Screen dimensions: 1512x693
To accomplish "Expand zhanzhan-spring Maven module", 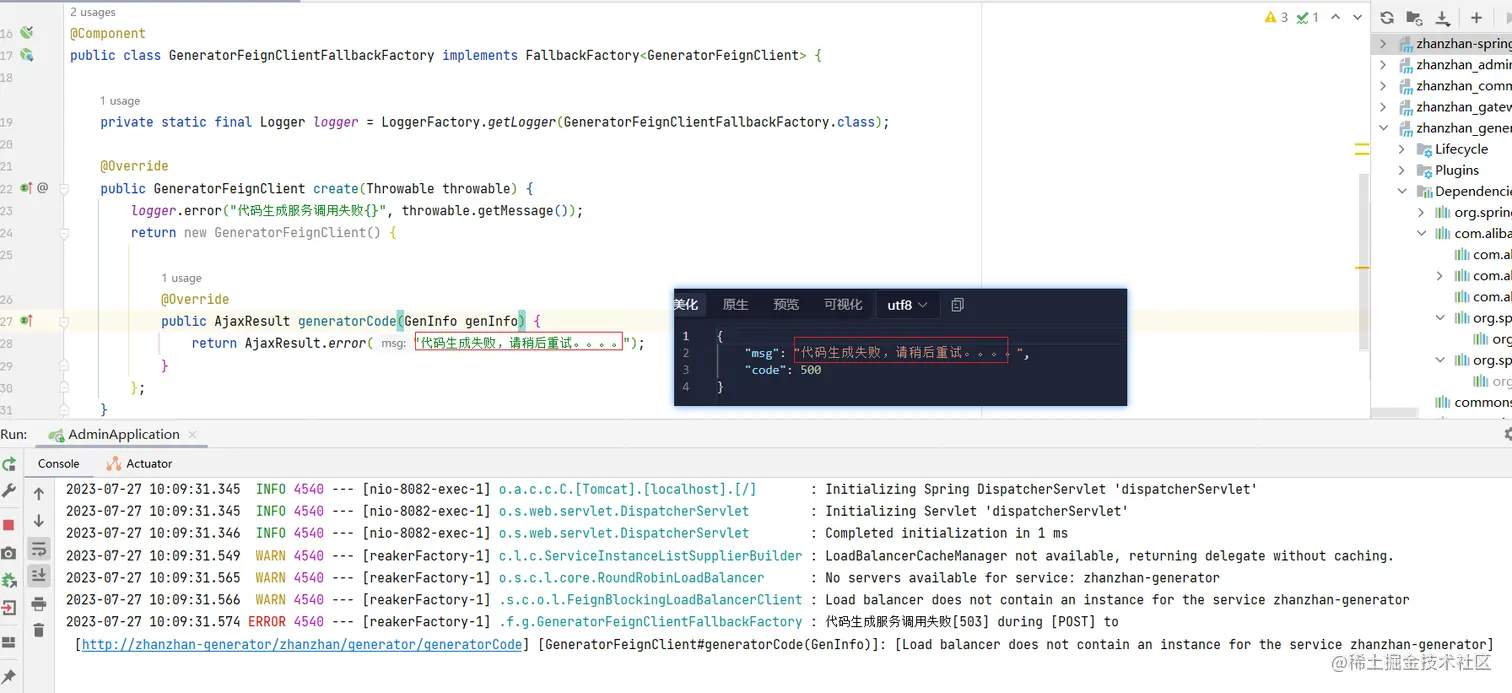I will point(1383,44).
